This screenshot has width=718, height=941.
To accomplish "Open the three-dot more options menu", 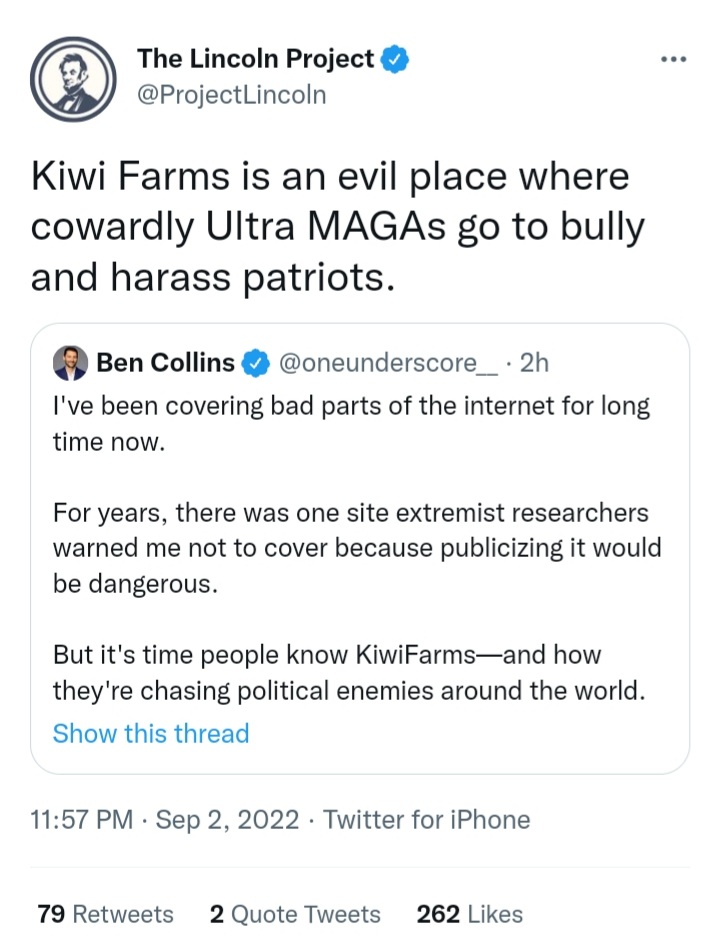I will [673, 59].
